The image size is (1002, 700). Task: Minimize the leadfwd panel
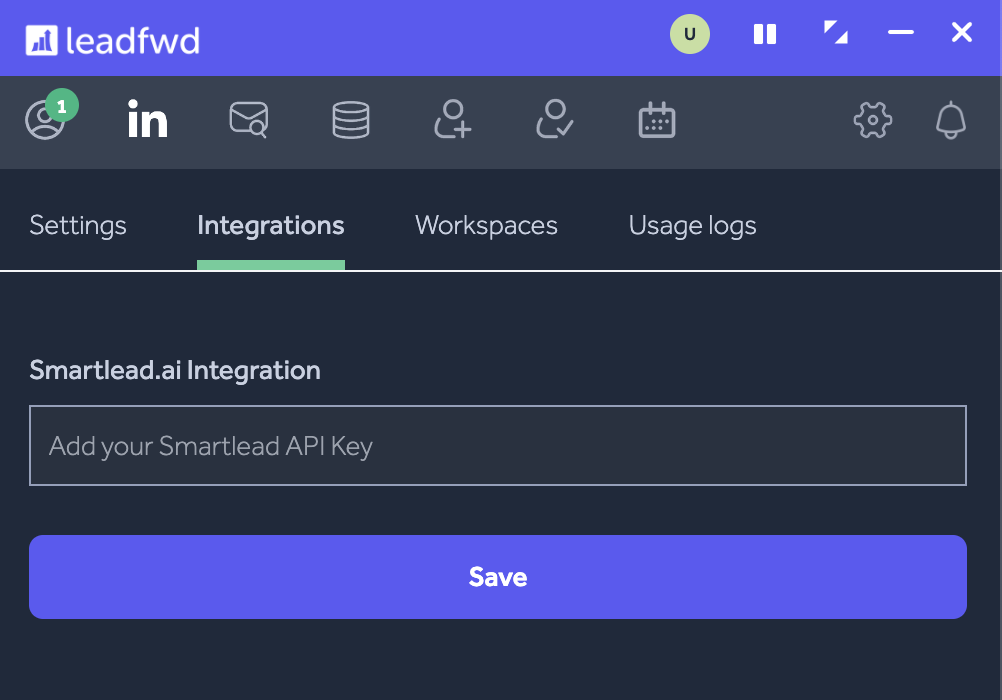(900, 32)
